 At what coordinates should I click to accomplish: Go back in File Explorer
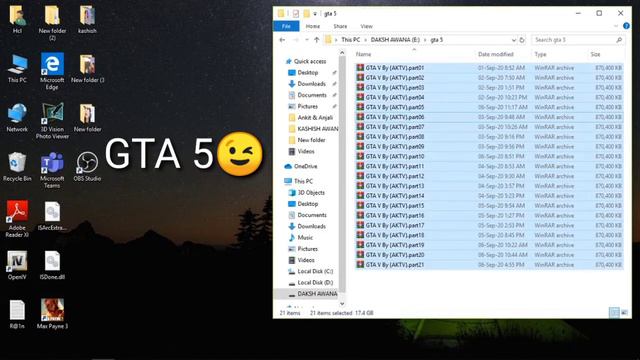point(282,40)
